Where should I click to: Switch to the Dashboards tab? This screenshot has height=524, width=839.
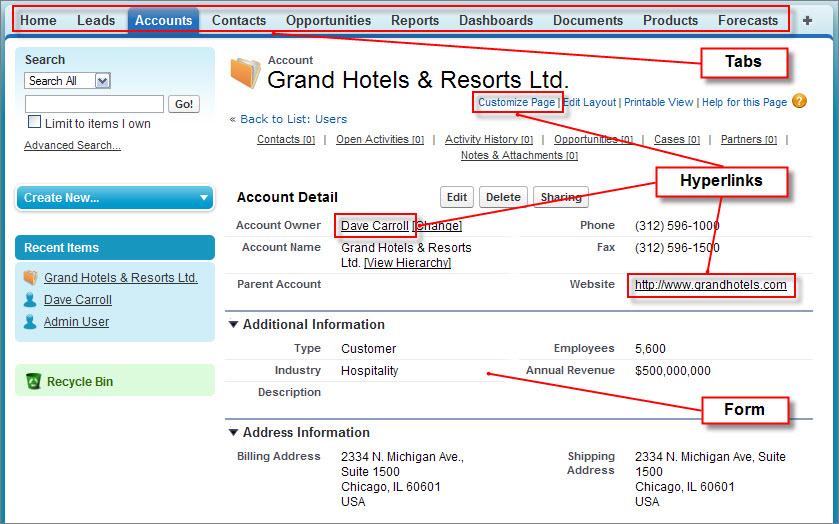coord(496,20)
